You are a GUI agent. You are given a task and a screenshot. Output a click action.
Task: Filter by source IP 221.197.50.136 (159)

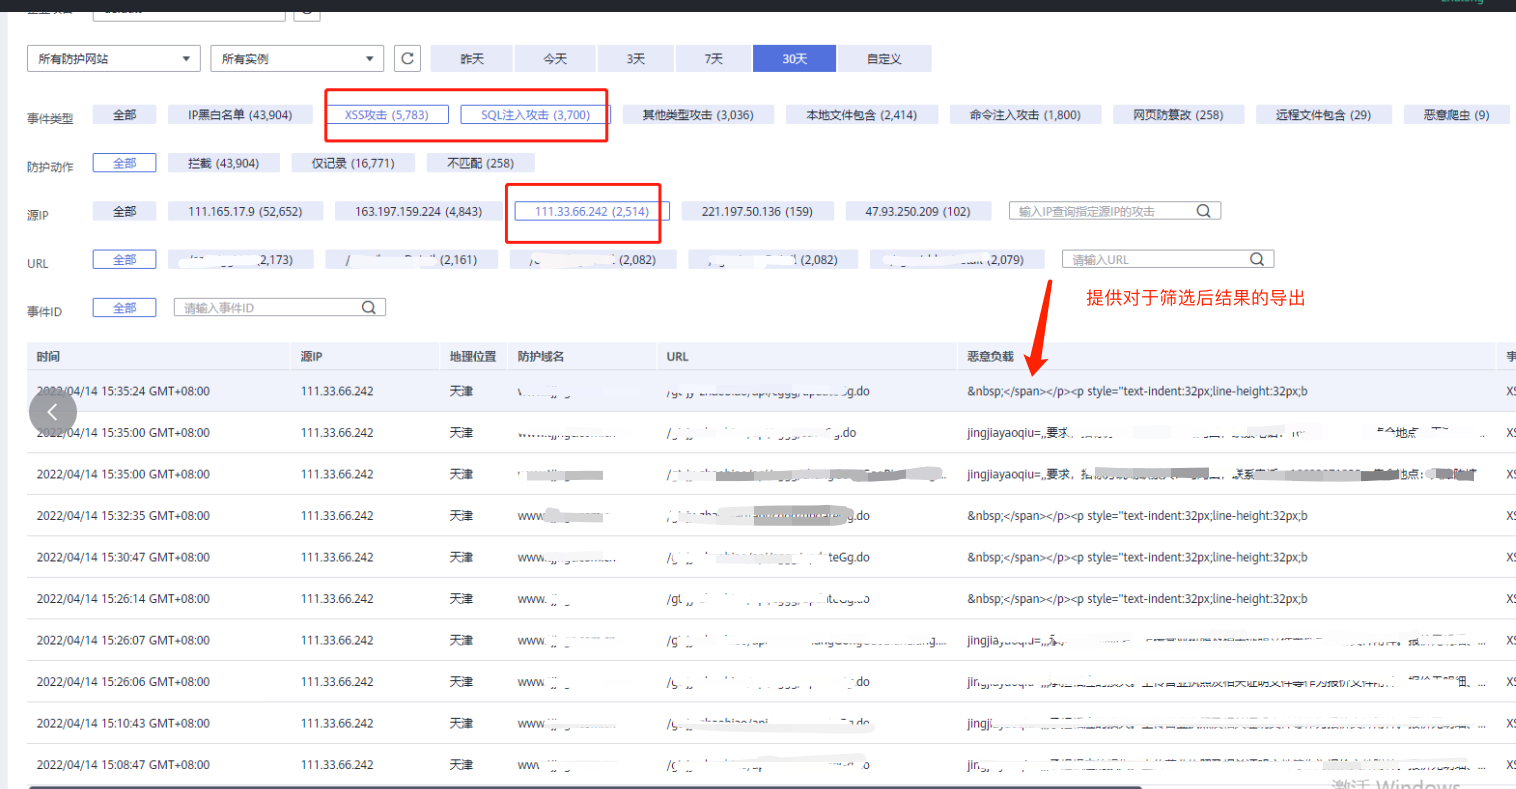click(757, 211)
